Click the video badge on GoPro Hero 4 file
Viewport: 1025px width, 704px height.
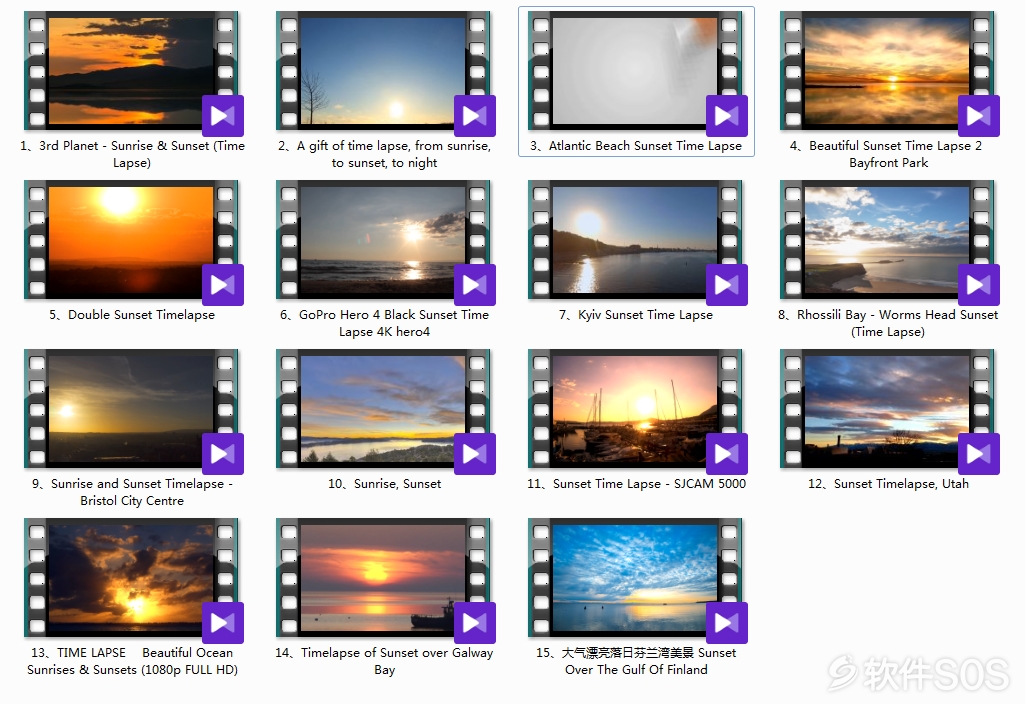(x=475, y=285)
